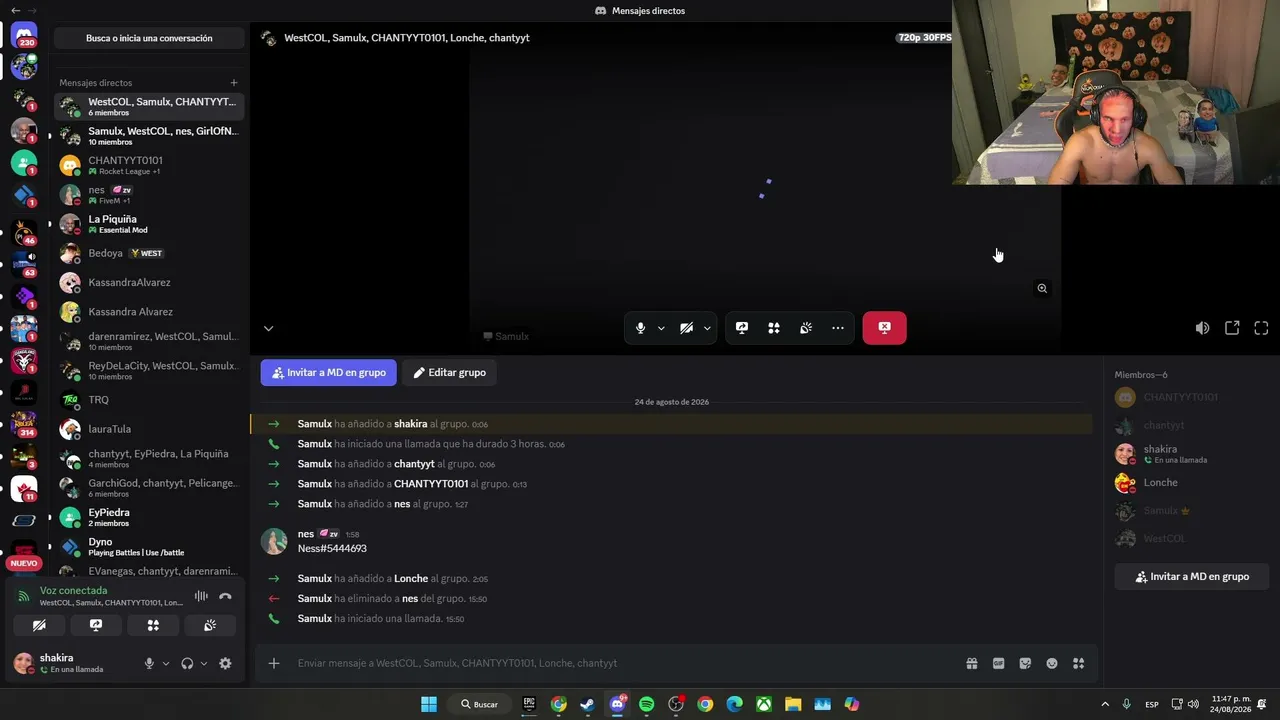1280x720 pixels.
Task: Mute microphone in the call controls
Action: (x=640, y=328)
